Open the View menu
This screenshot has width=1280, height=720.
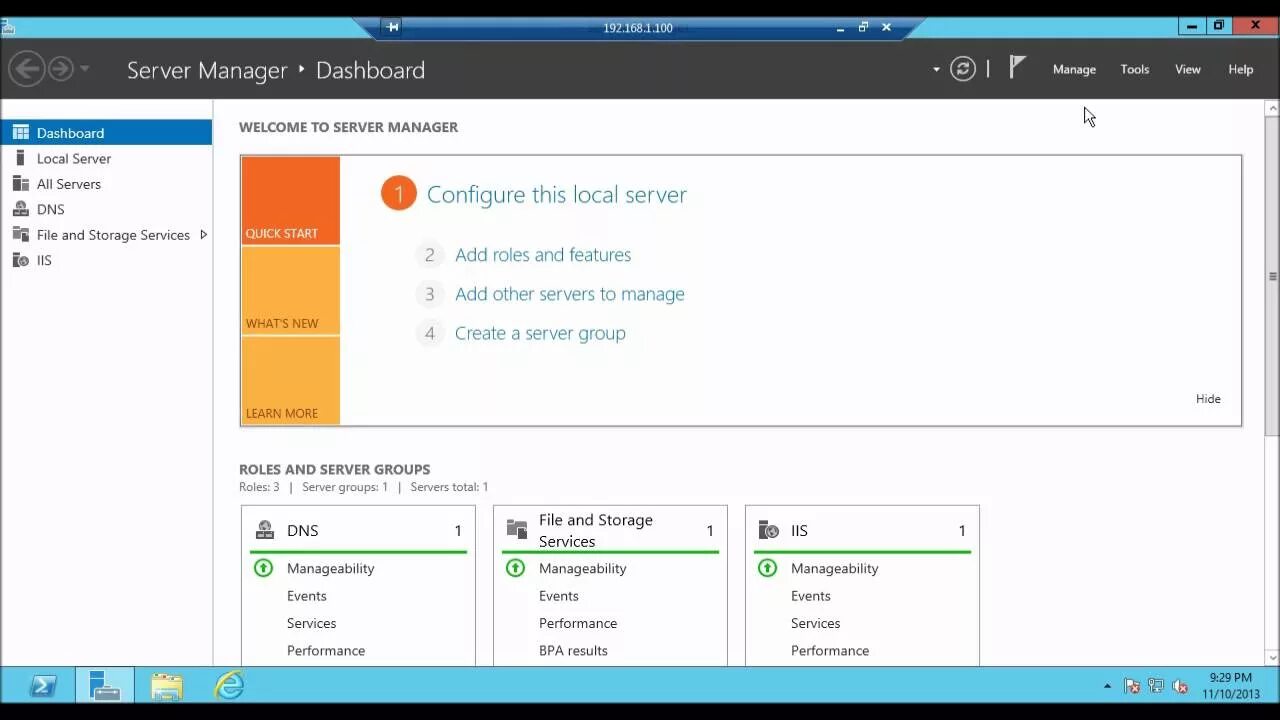point(1187,69)
